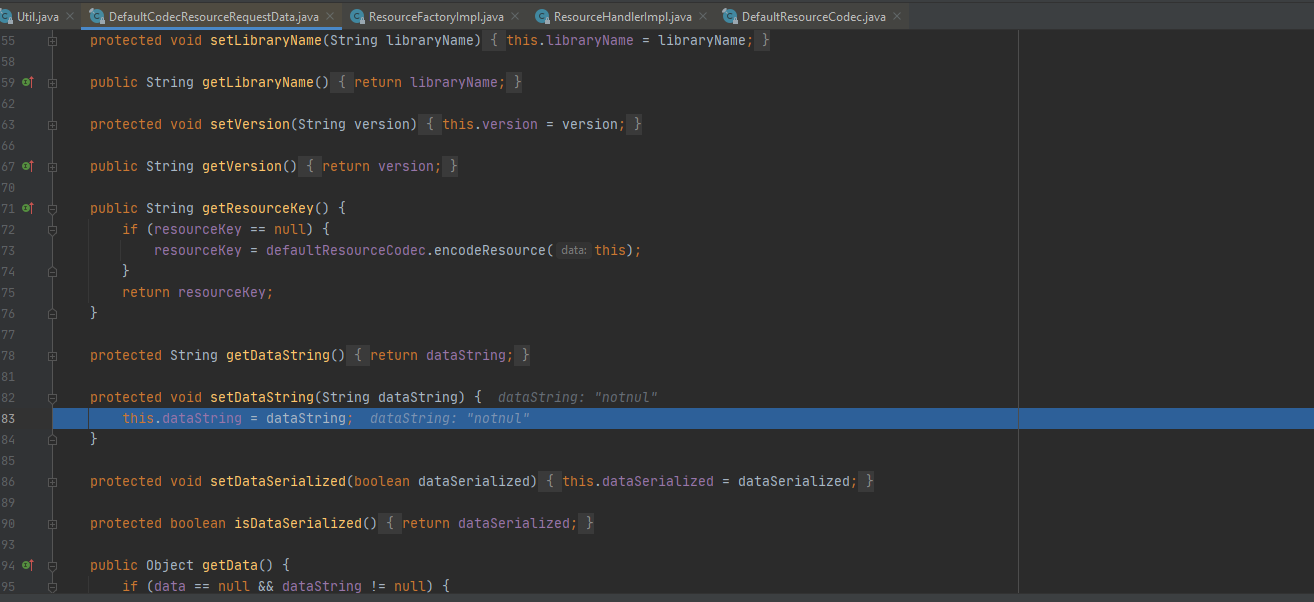The image size is (1314, 602).
Task: Click 'return version;' folded text
Action: tap(381, 166)
